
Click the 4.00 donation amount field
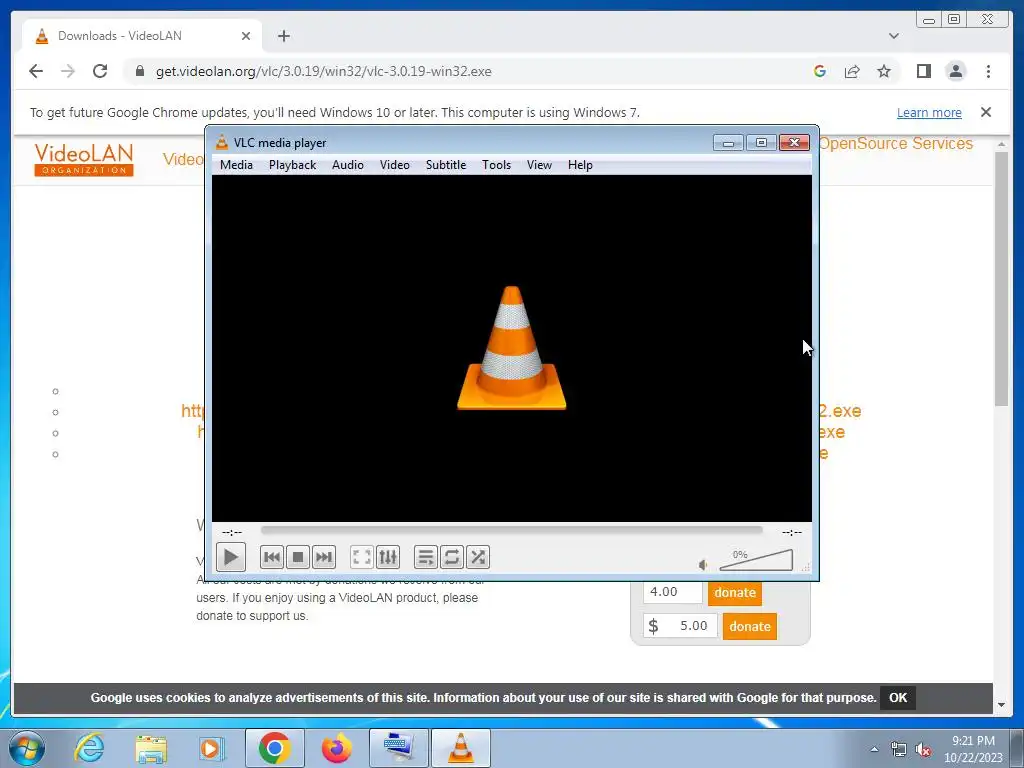pos(673,592)
